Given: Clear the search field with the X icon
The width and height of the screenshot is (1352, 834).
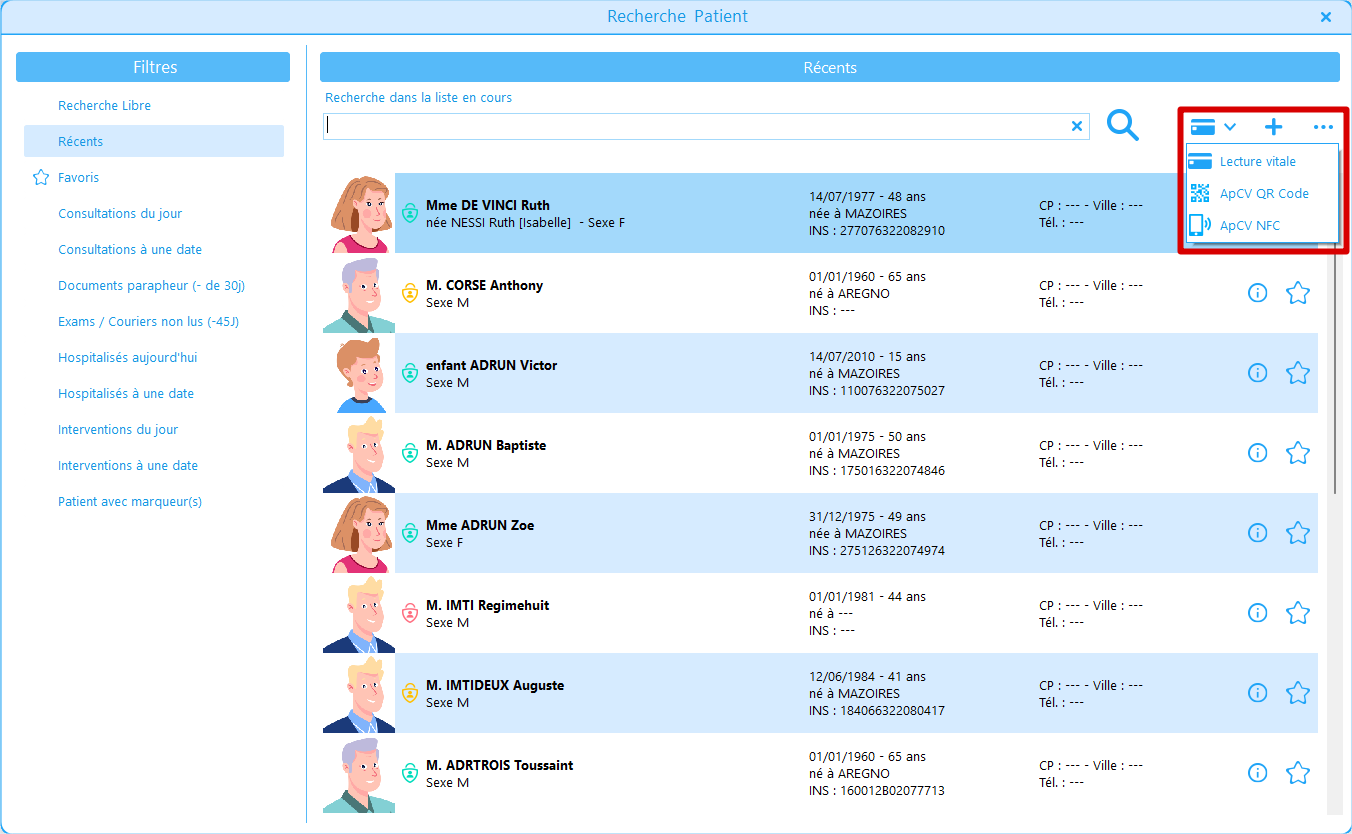Looking at the screenshot, I should point(1077,126).
